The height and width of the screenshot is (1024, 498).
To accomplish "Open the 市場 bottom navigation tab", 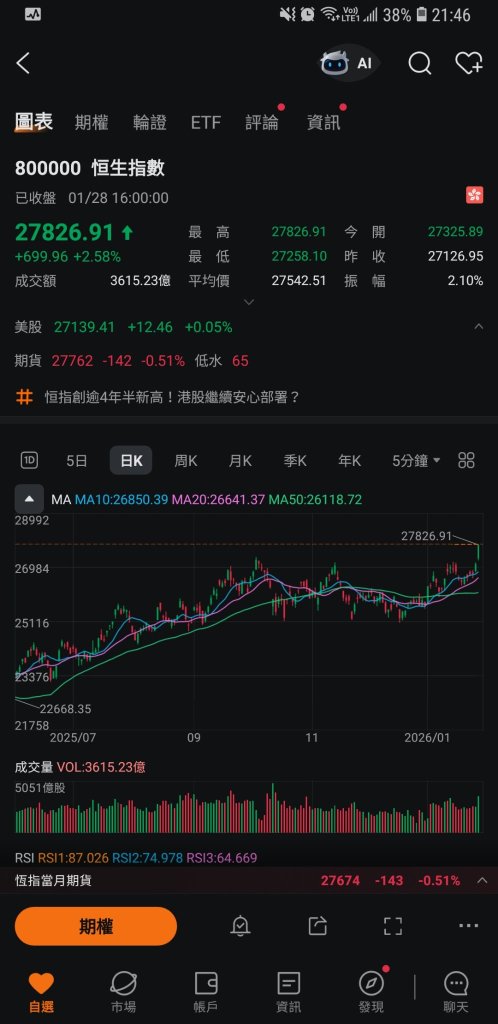I will coord(123,993).
